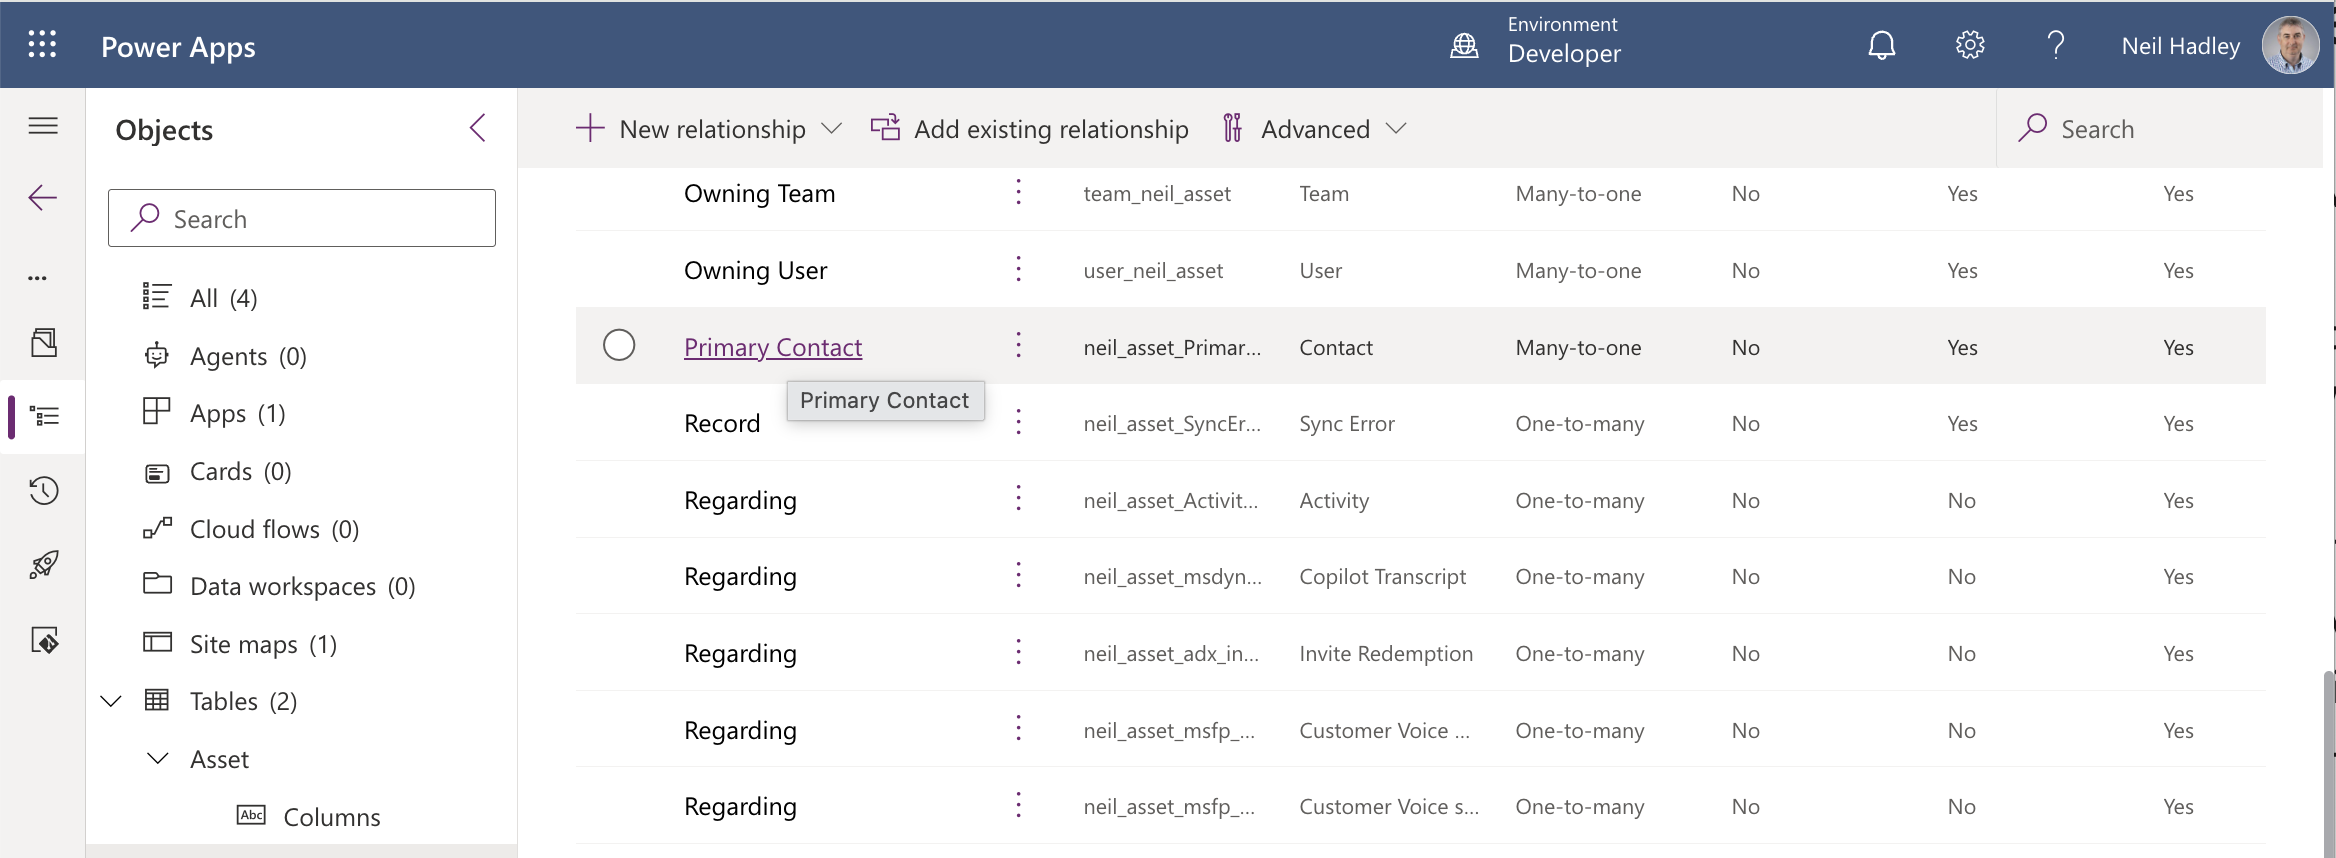Select the Asset table label

[220, 759]
